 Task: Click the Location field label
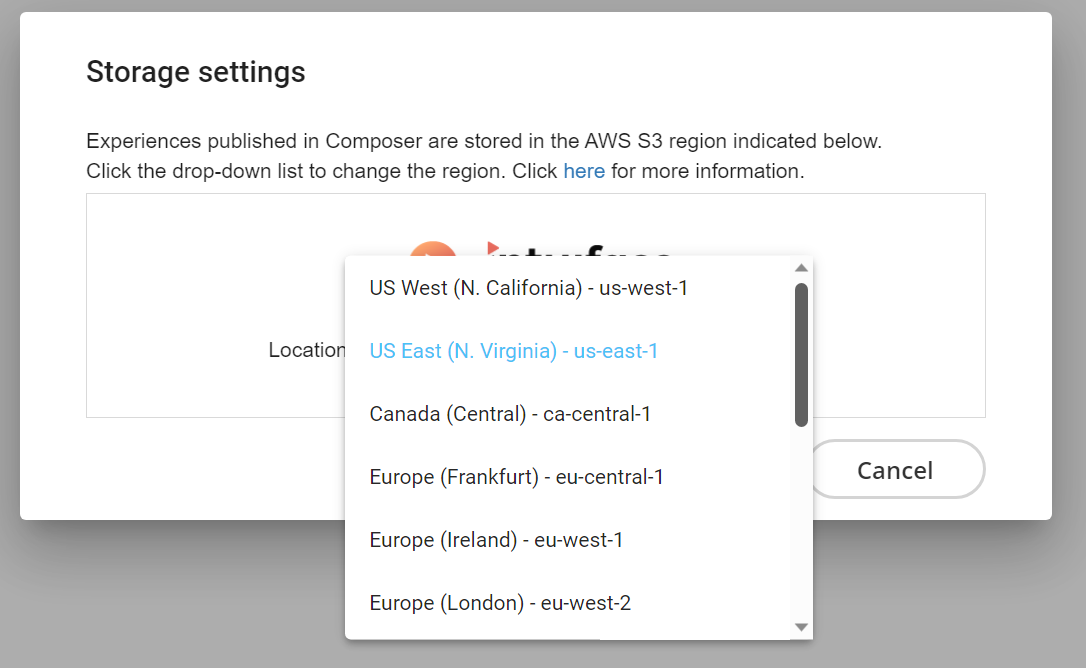click(x=307, y=350)
